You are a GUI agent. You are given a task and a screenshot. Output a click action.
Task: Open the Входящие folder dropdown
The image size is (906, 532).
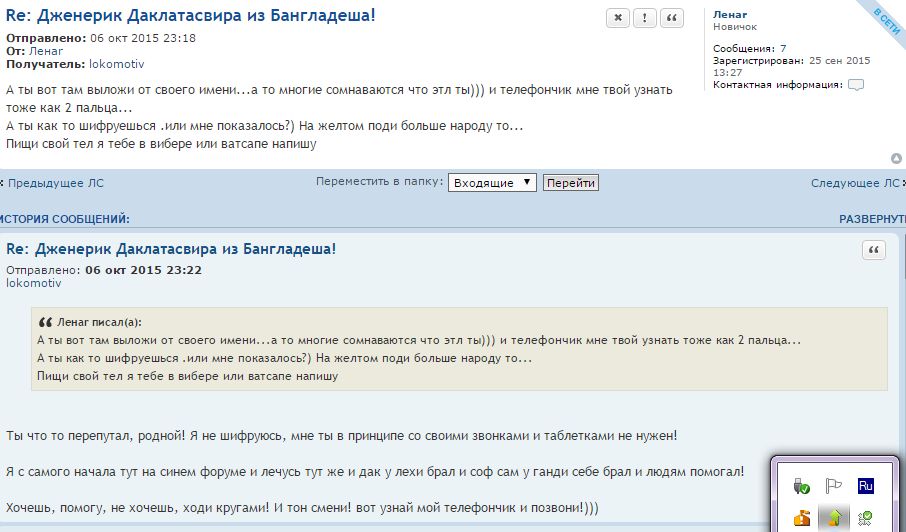pyautogui.click(x=492, y=183)
